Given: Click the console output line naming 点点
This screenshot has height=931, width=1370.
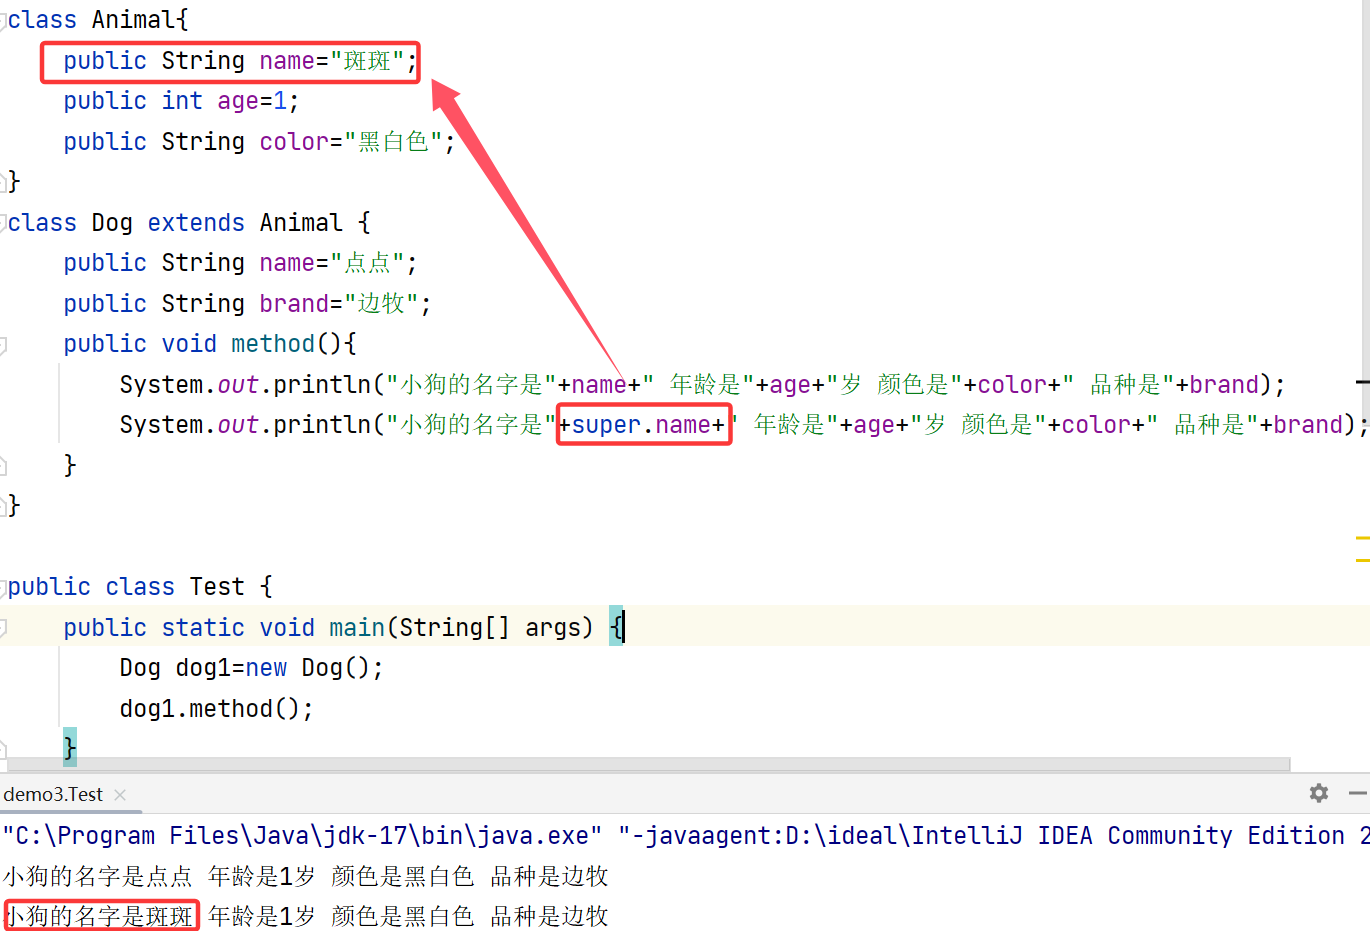Looking at the screenshot, I should tap(306, 877).
